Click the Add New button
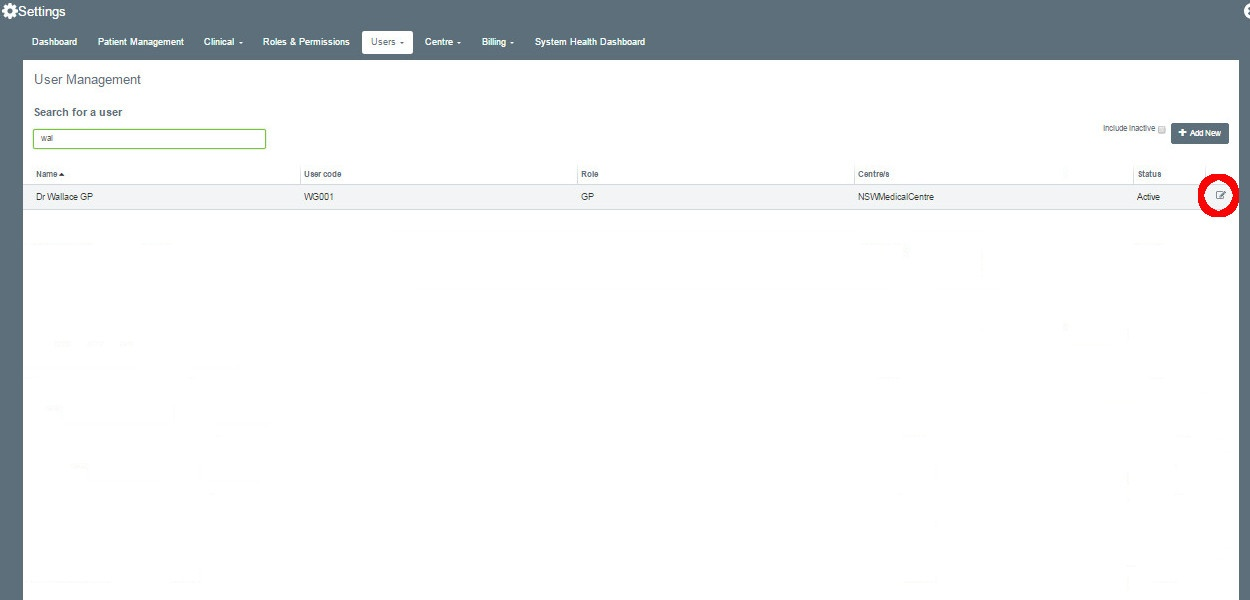This screenshot has width=1250, height=600. [x=1199, y=132]
